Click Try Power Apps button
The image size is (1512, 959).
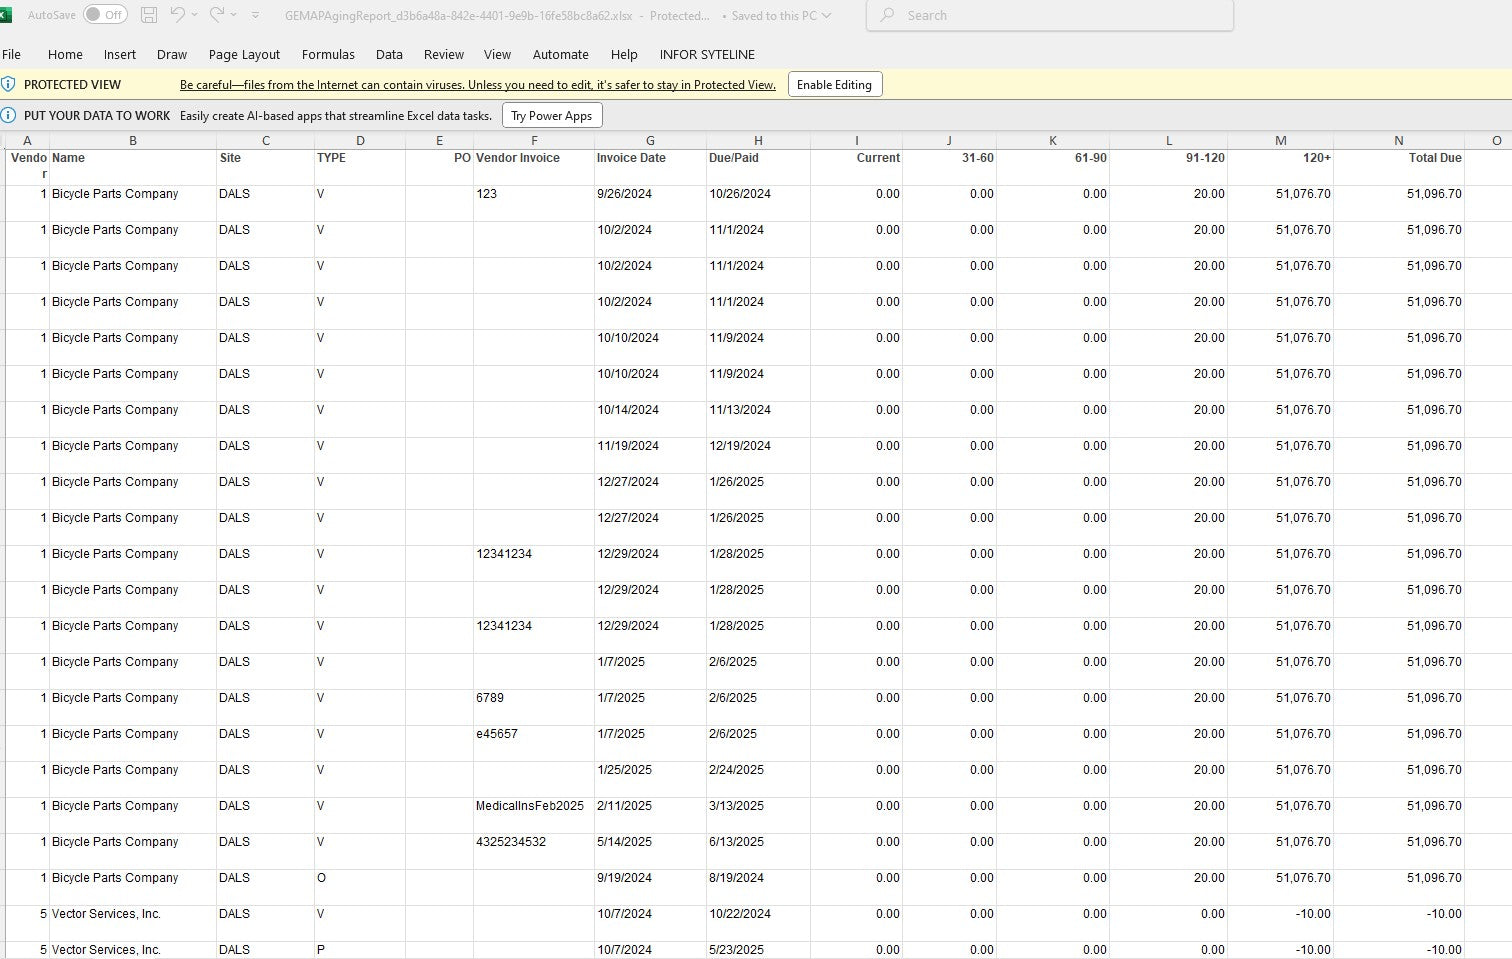552,116
